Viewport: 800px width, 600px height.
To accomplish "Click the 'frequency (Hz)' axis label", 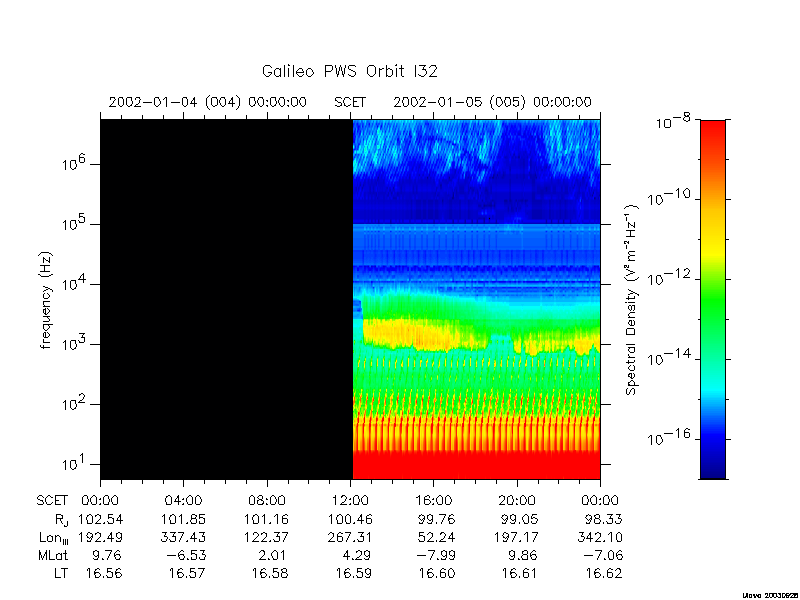I will (46, 300).
